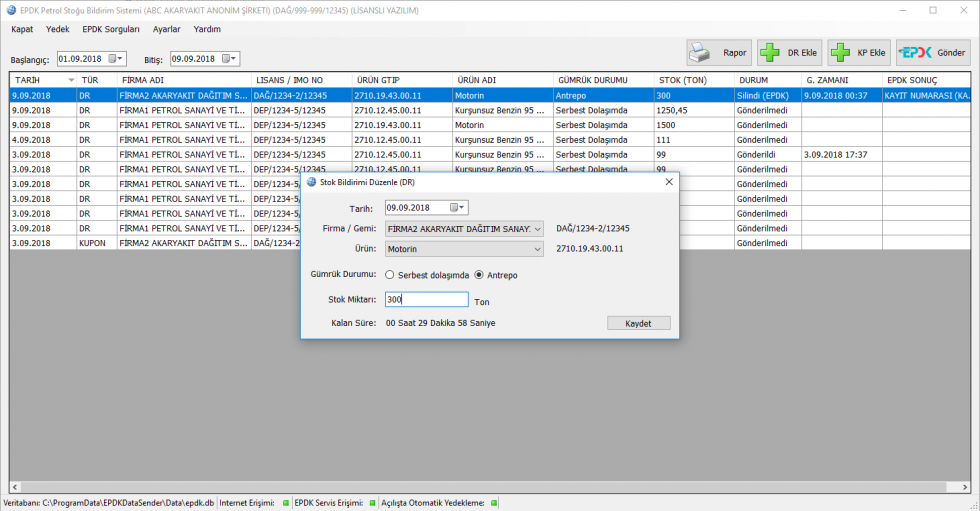The width and height of the screenshot is (980, 511).
Task: Open the EPDK Sorguları menu
Action: tap(111, 29)
